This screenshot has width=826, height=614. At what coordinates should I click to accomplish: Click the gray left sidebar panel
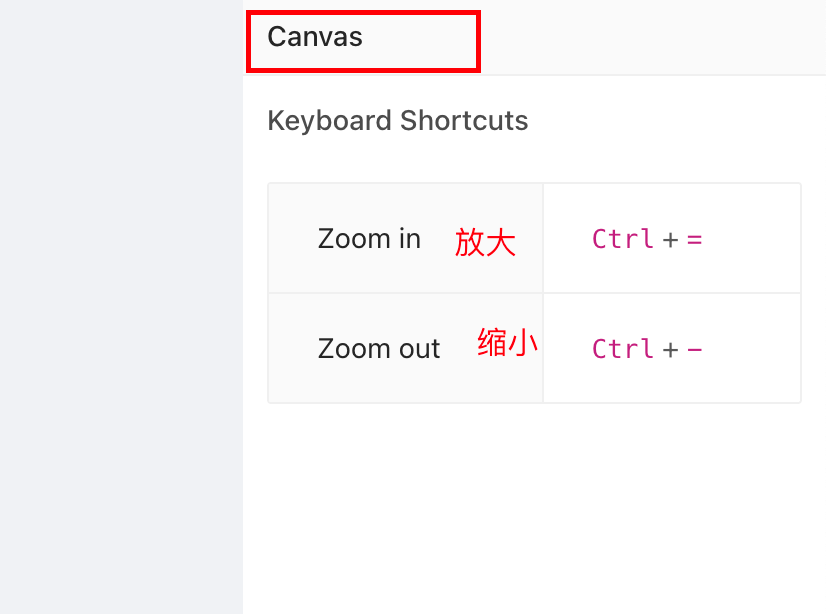click(x=121, y=307)
